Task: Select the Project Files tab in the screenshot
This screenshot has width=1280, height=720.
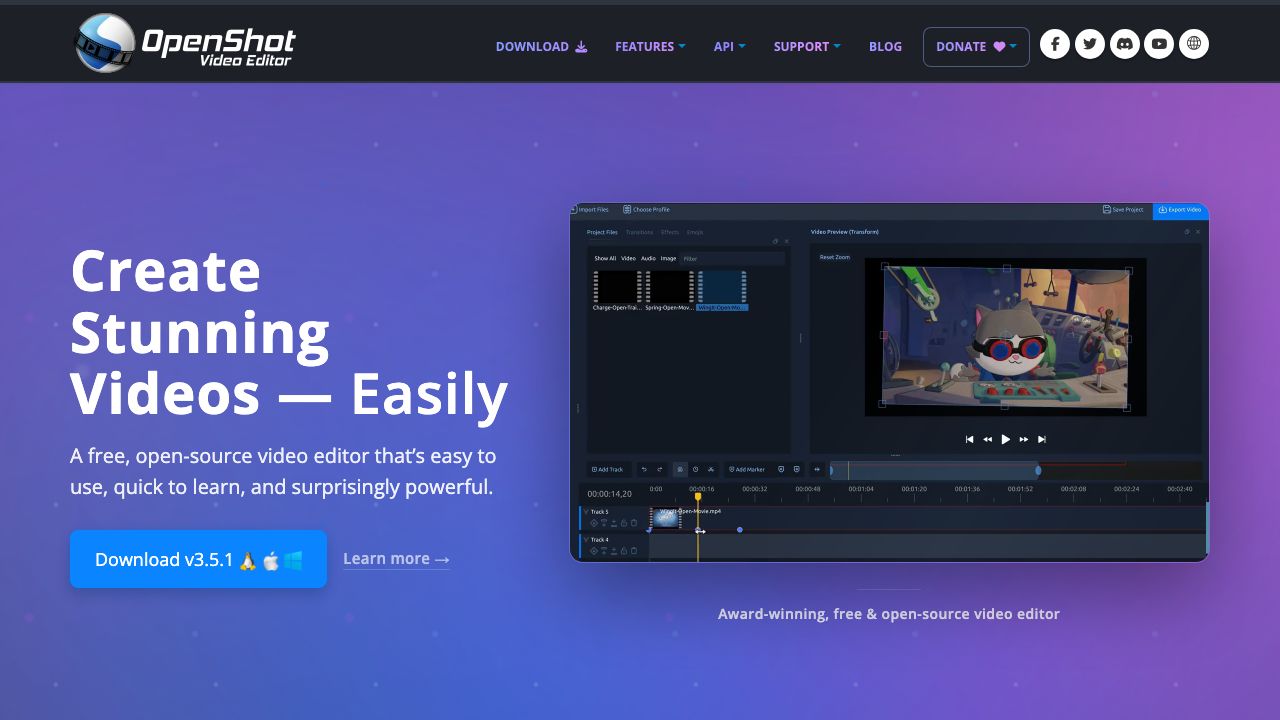Action: 602,232
